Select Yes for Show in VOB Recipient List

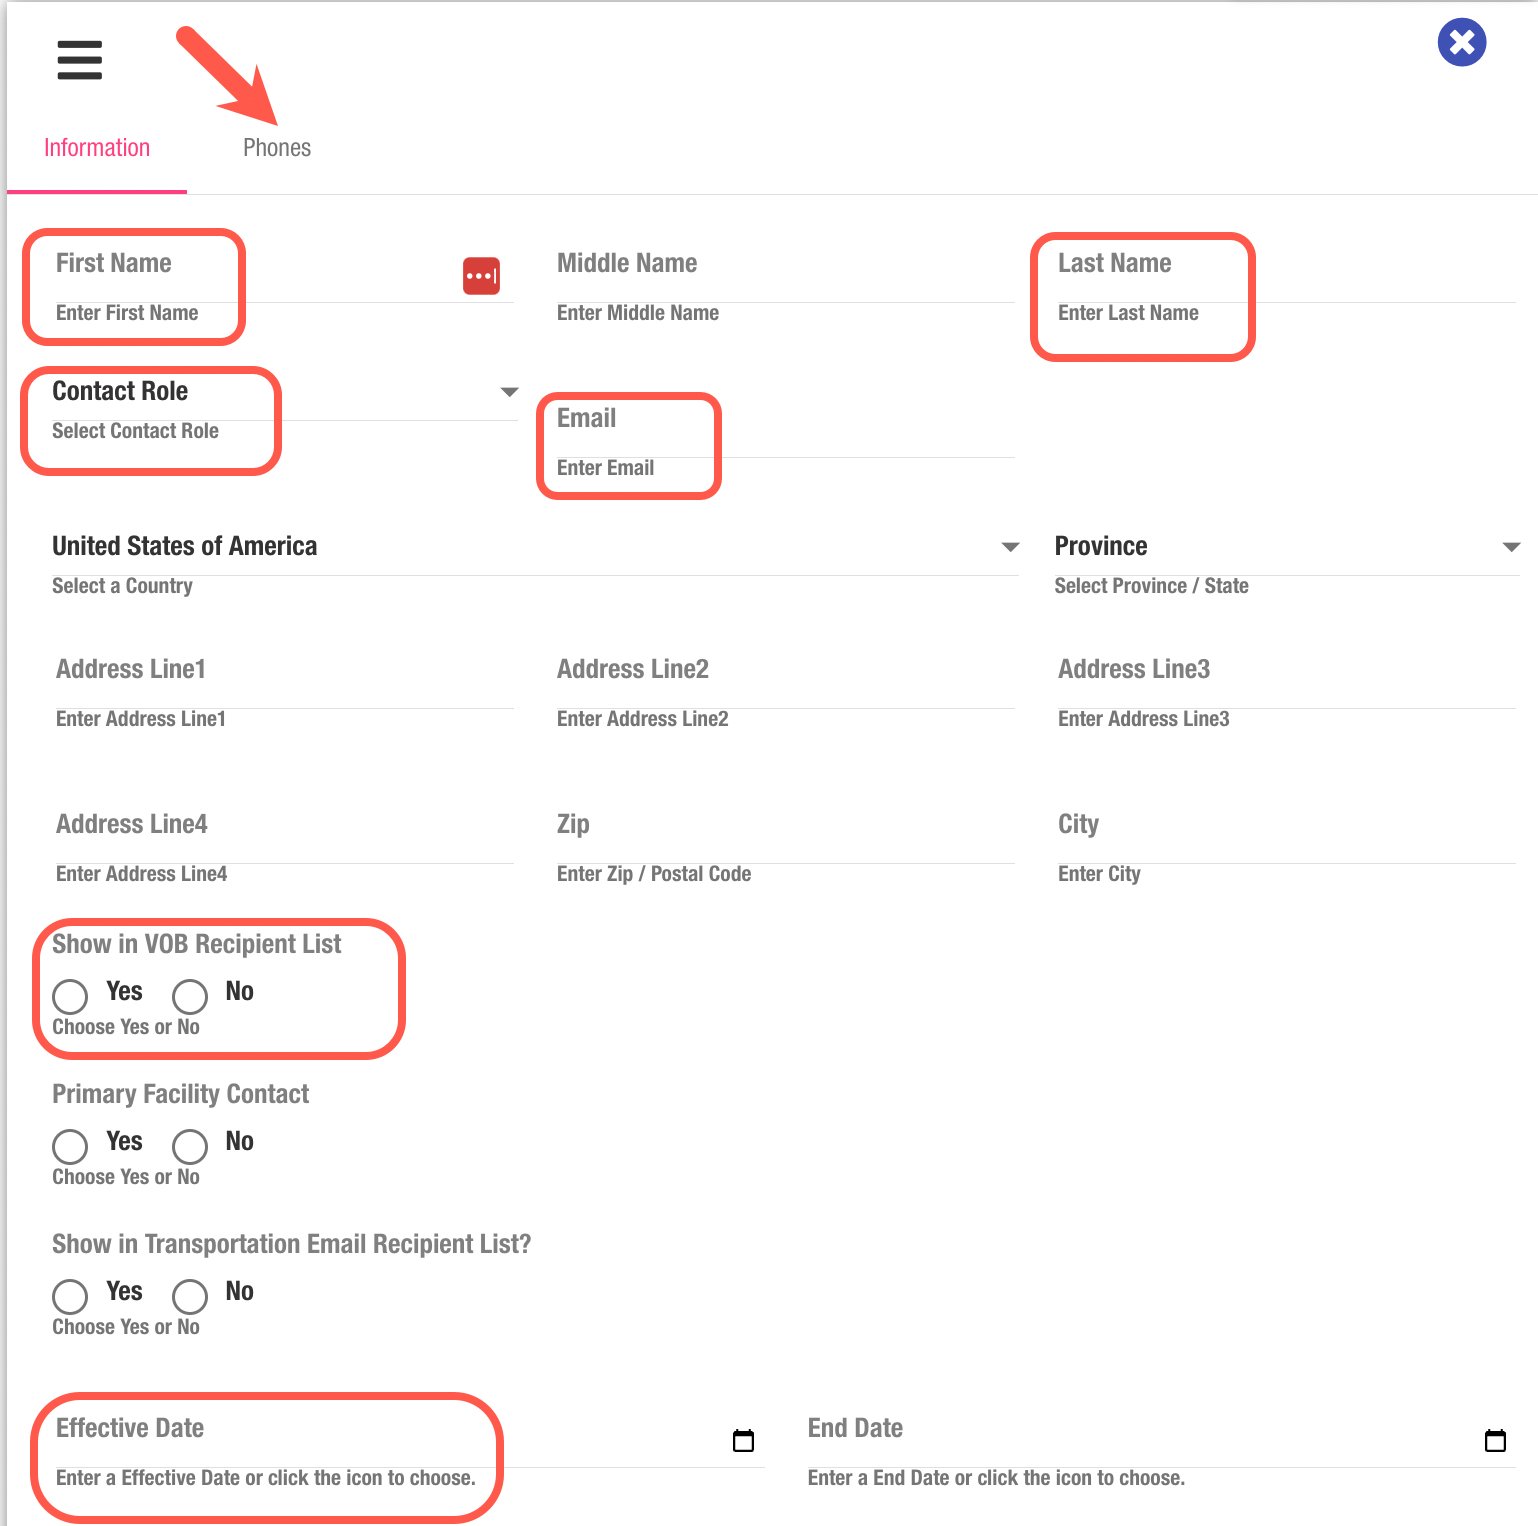[x=71, y=996]
